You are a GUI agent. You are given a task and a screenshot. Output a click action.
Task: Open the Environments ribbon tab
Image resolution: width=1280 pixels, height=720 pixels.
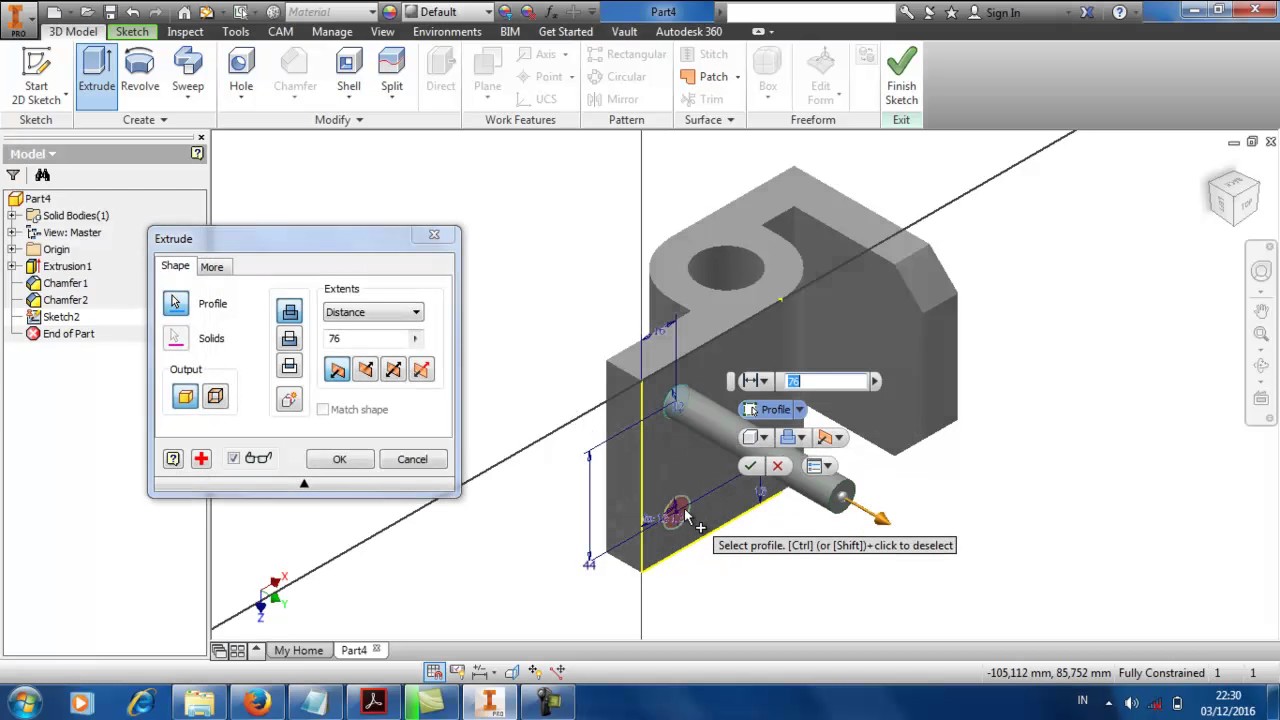point(447,31)
